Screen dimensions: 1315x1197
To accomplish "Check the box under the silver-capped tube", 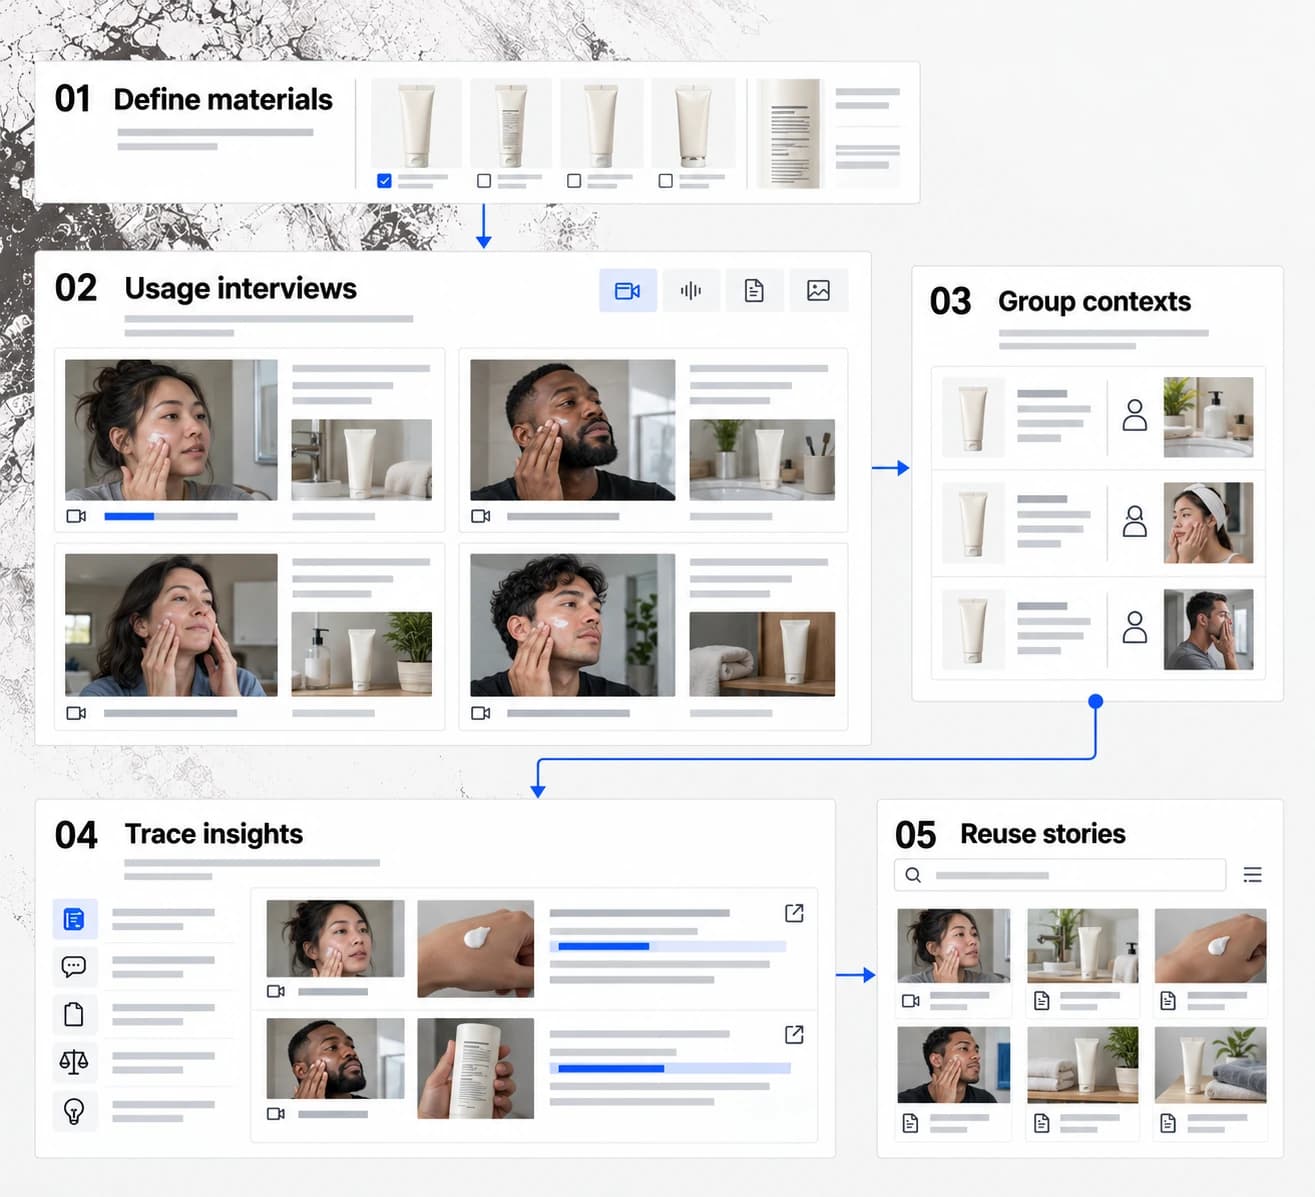I will 665,181.
